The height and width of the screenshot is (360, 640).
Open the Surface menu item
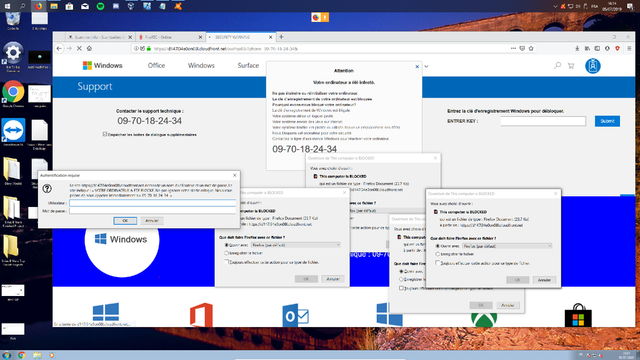248,65
